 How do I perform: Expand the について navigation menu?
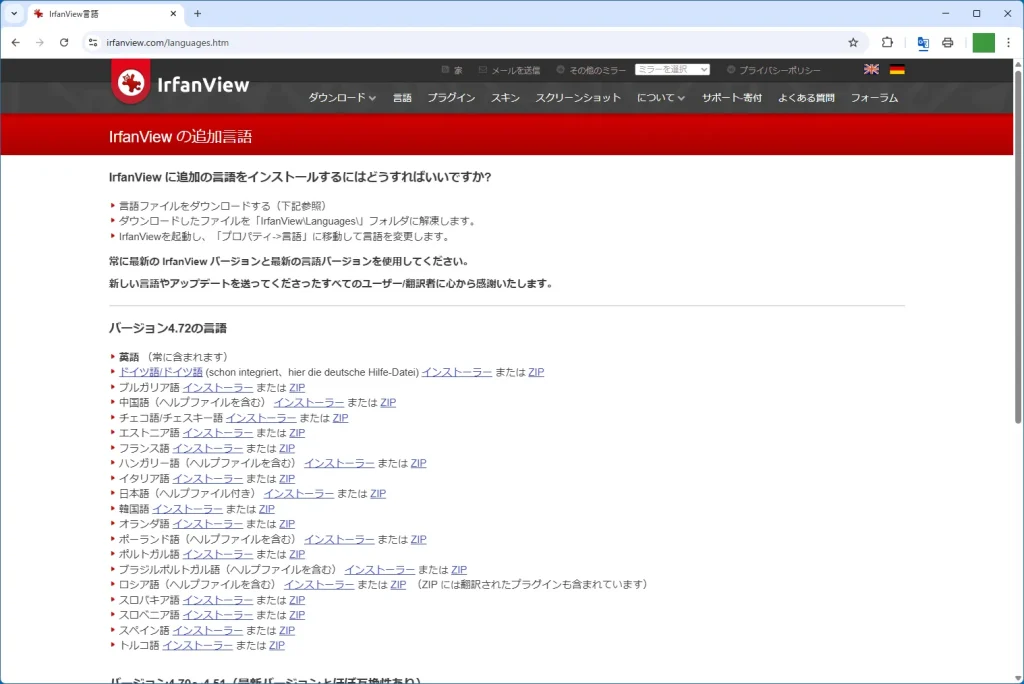pos(660,98)
